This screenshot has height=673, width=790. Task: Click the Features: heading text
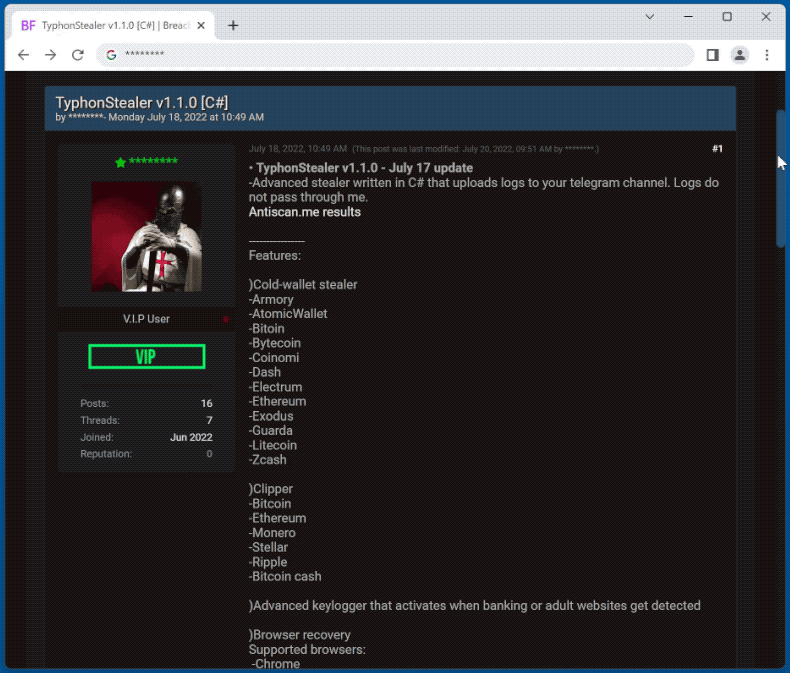275,255
